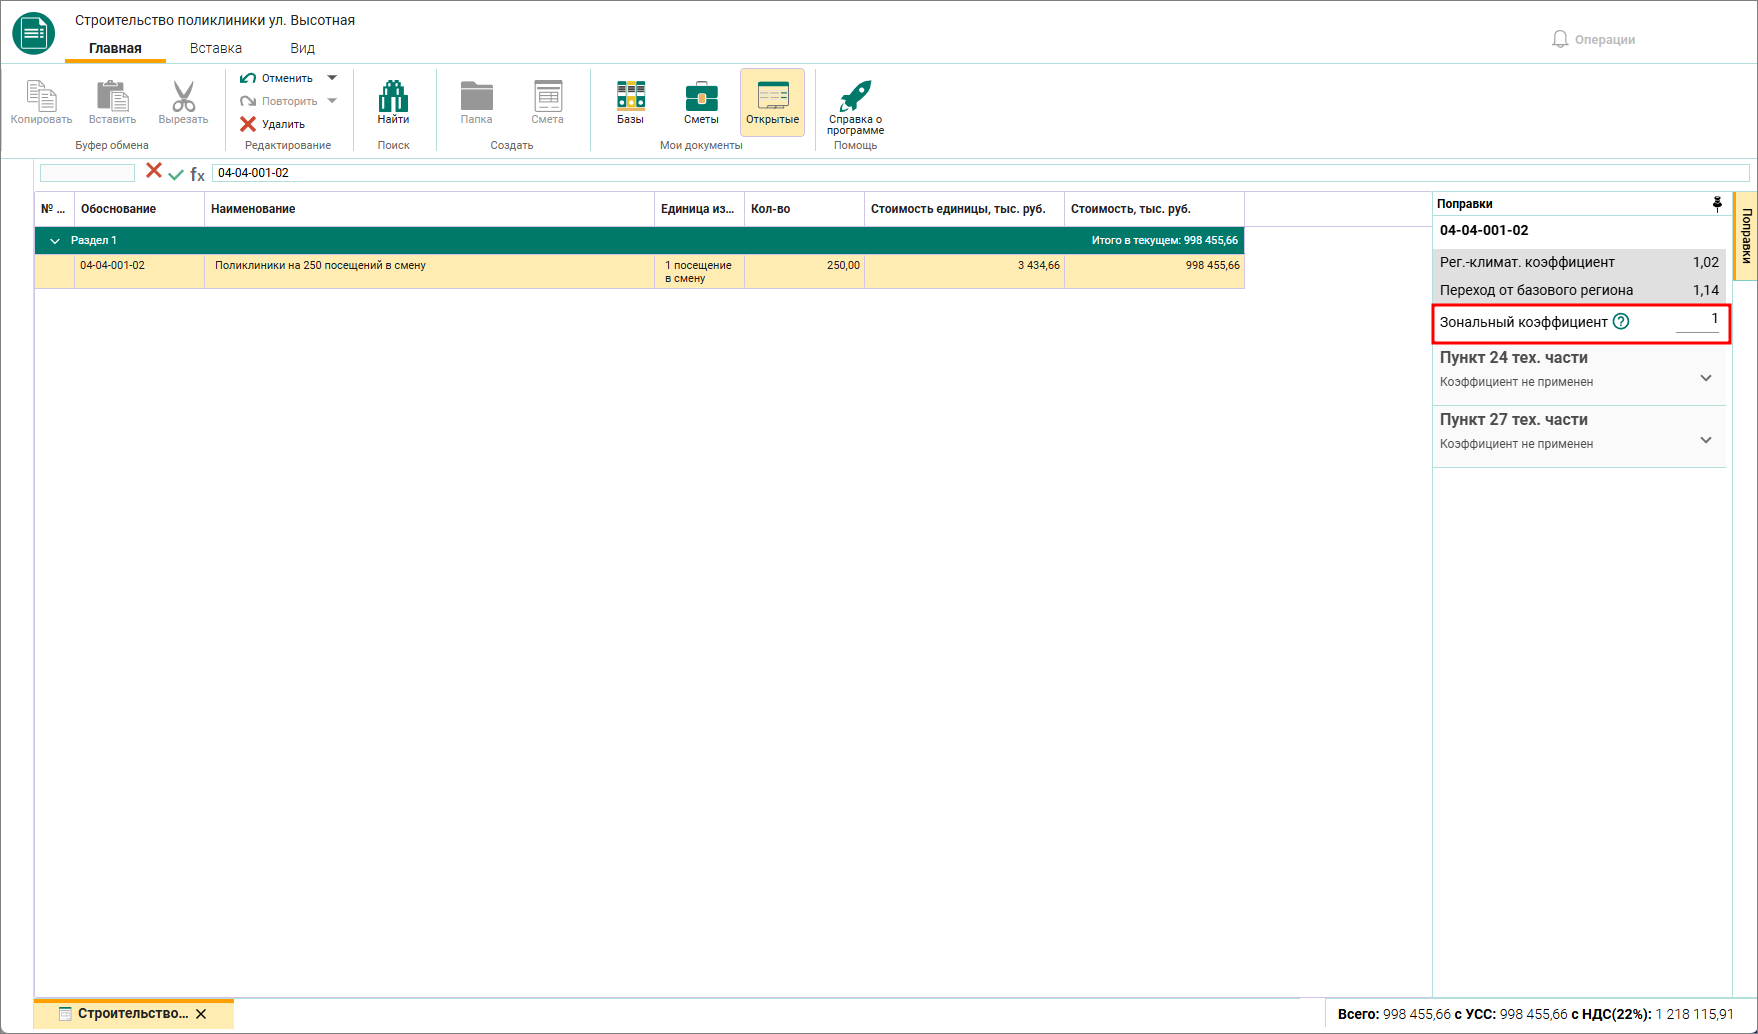
Task: Click Рег.-климат. коэффициент row
Action: tap(1579, 262)
